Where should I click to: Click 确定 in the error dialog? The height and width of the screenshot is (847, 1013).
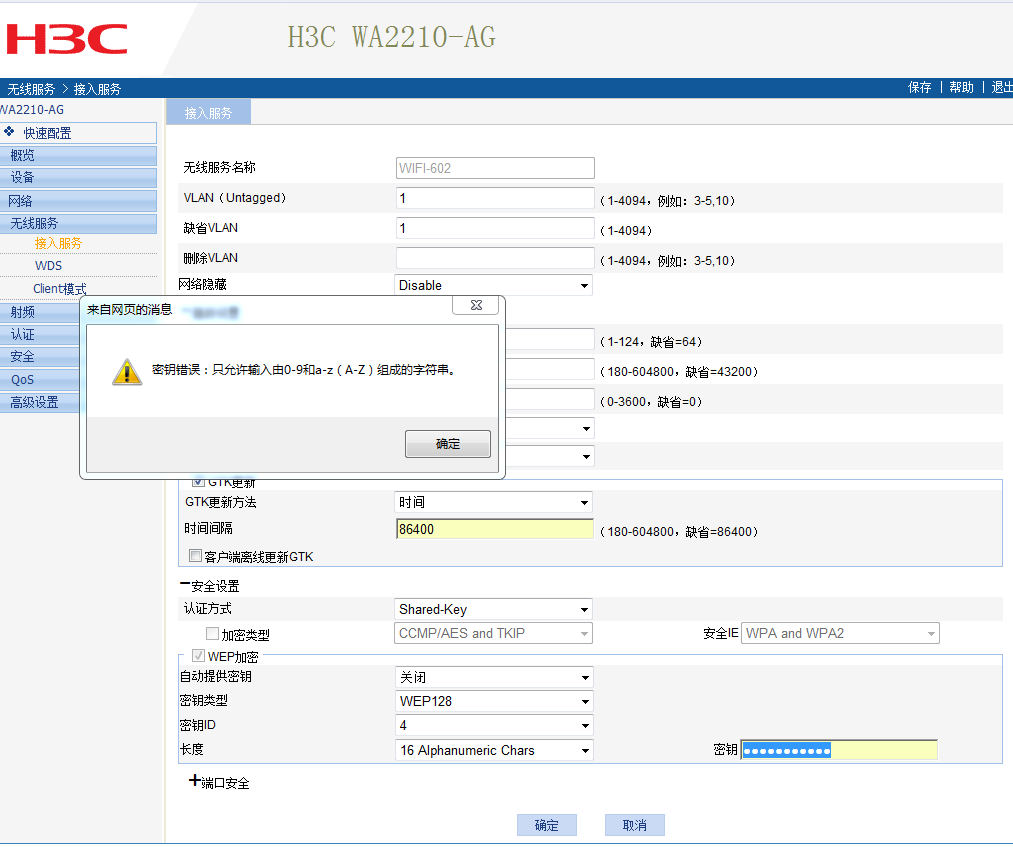point(447,444)
